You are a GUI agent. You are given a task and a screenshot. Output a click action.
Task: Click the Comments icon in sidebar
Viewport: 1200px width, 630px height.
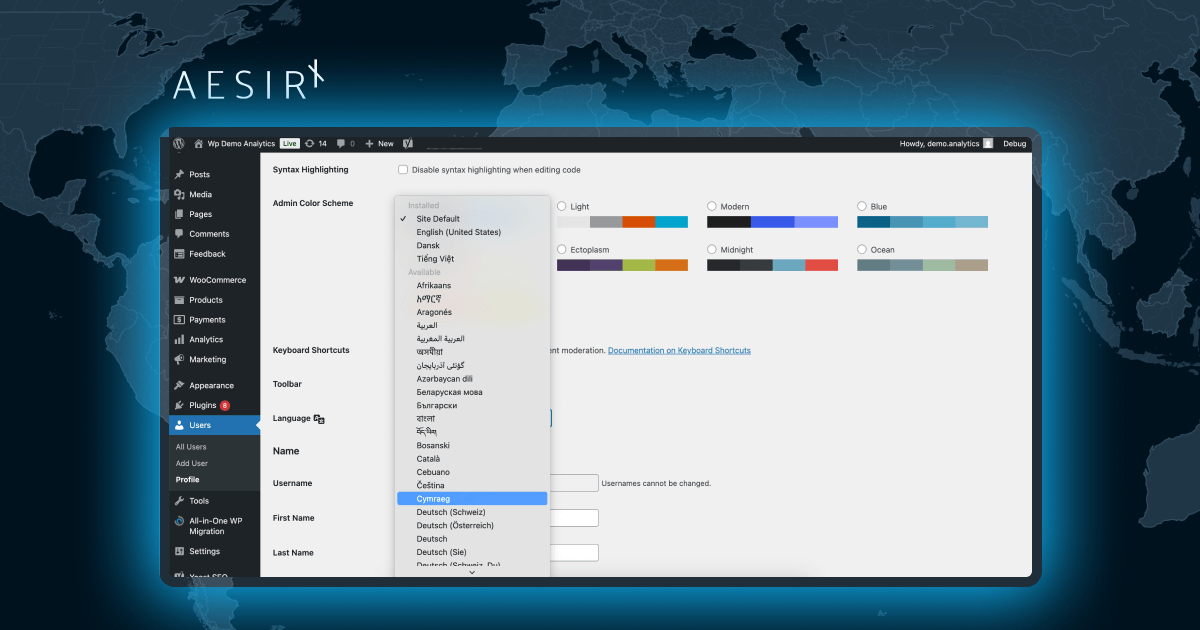click(179, 234)
